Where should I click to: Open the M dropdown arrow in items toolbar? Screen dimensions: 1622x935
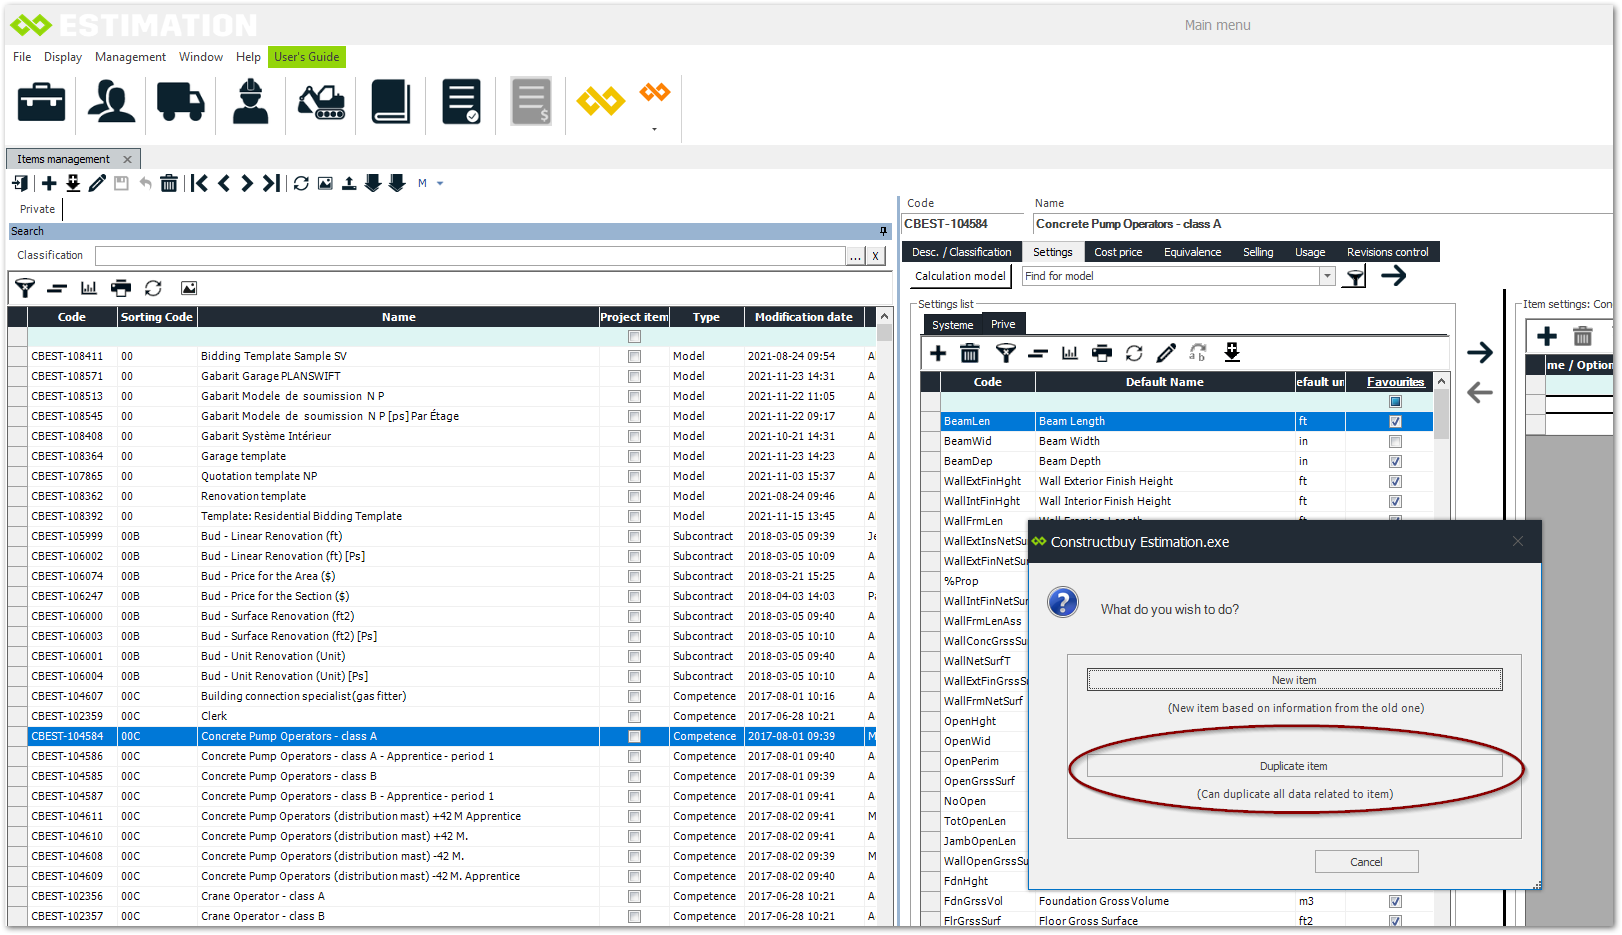click(x=440, y=183)
